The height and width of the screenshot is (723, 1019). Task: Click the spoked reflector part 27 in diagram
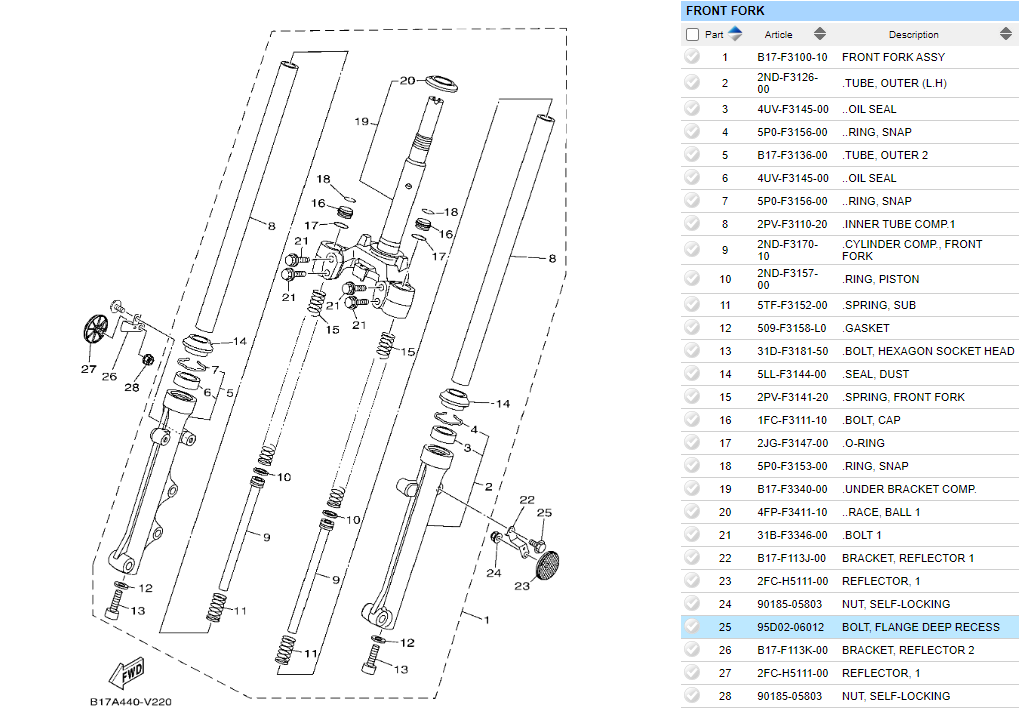pyautogui.click(x=95, y=330)
